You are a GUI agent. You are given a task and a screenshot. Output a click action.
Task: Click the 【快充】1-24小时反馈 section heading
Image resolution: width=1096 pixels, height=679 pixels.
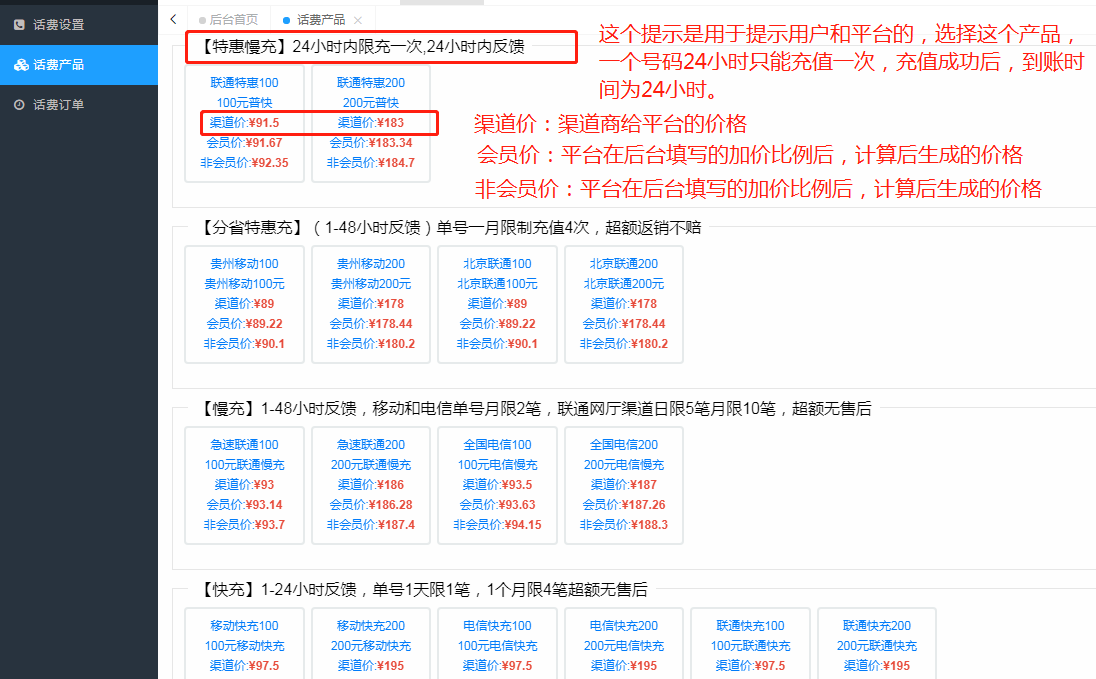click(423, 589)
